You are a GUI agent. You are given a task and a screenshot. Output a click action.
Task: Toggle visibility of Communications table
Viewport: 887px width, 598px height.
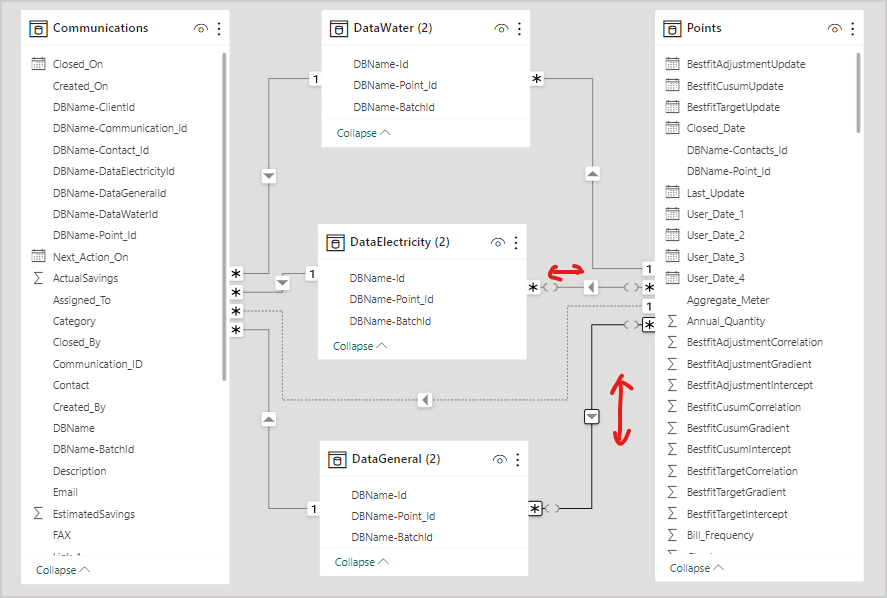pos(201,29)
